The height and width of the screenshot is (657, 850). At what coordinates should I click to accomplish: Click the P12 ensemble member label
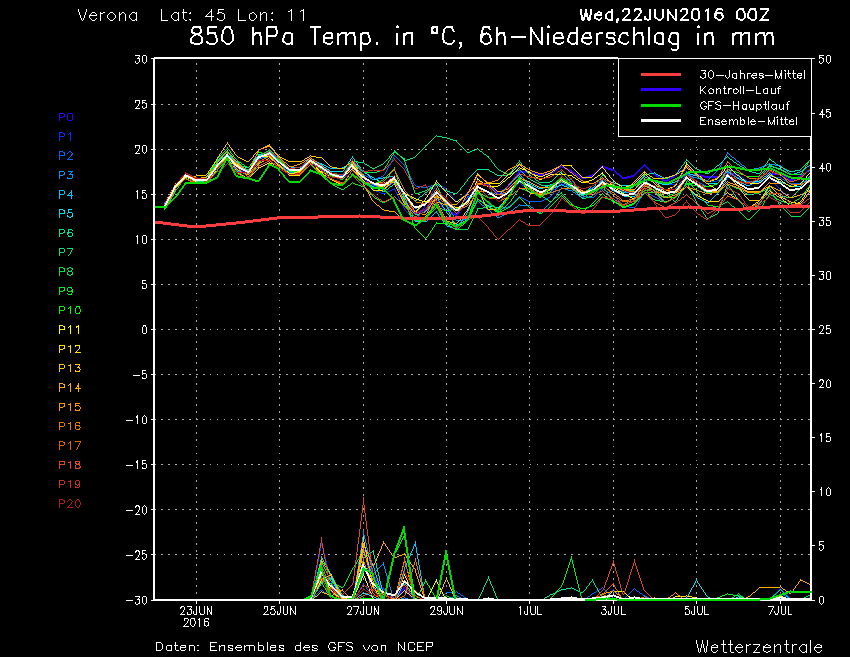69,349
